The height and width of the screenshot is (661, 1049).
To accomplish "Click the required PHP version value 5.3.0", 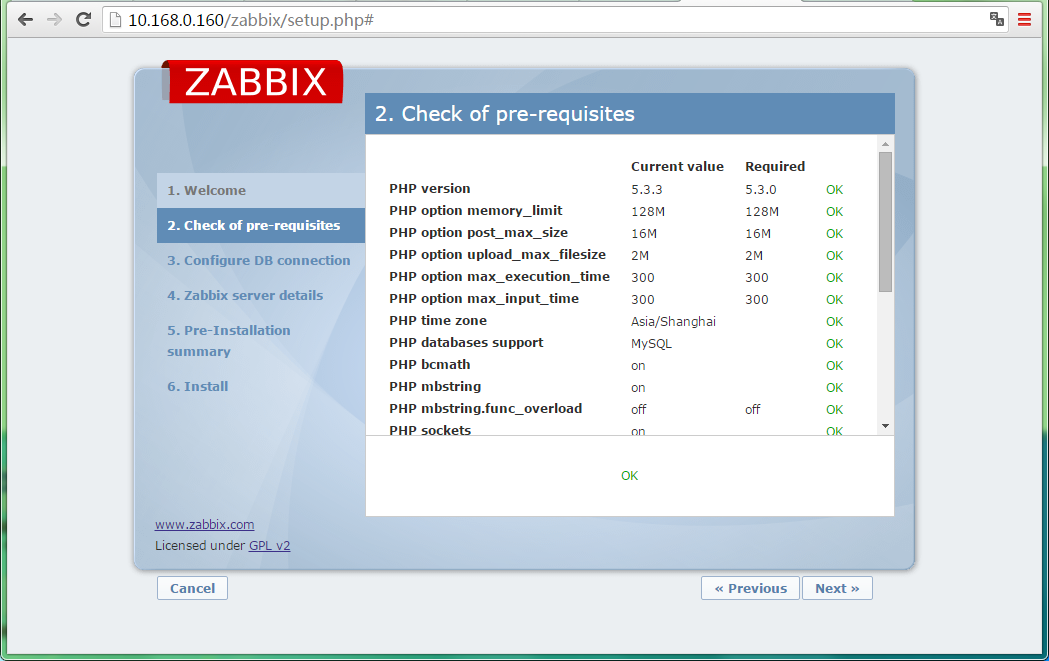I will click(x=761, y=190).
